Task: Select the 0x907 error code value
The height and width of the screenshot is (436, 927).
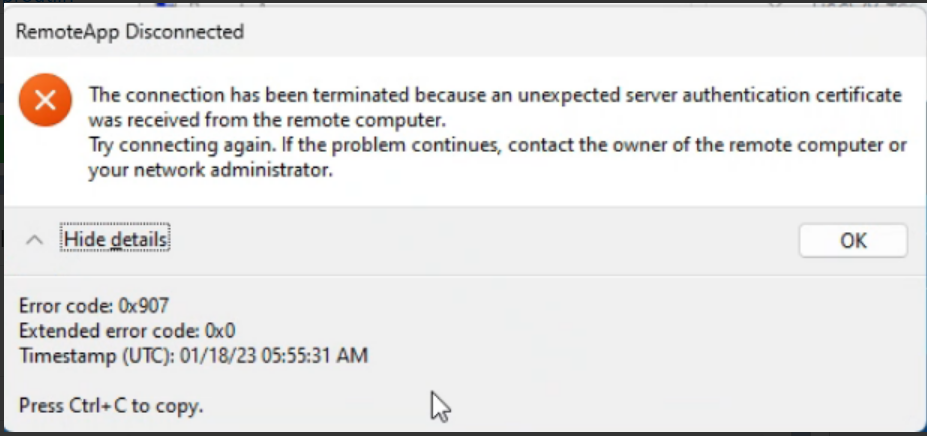Action: 144,306
